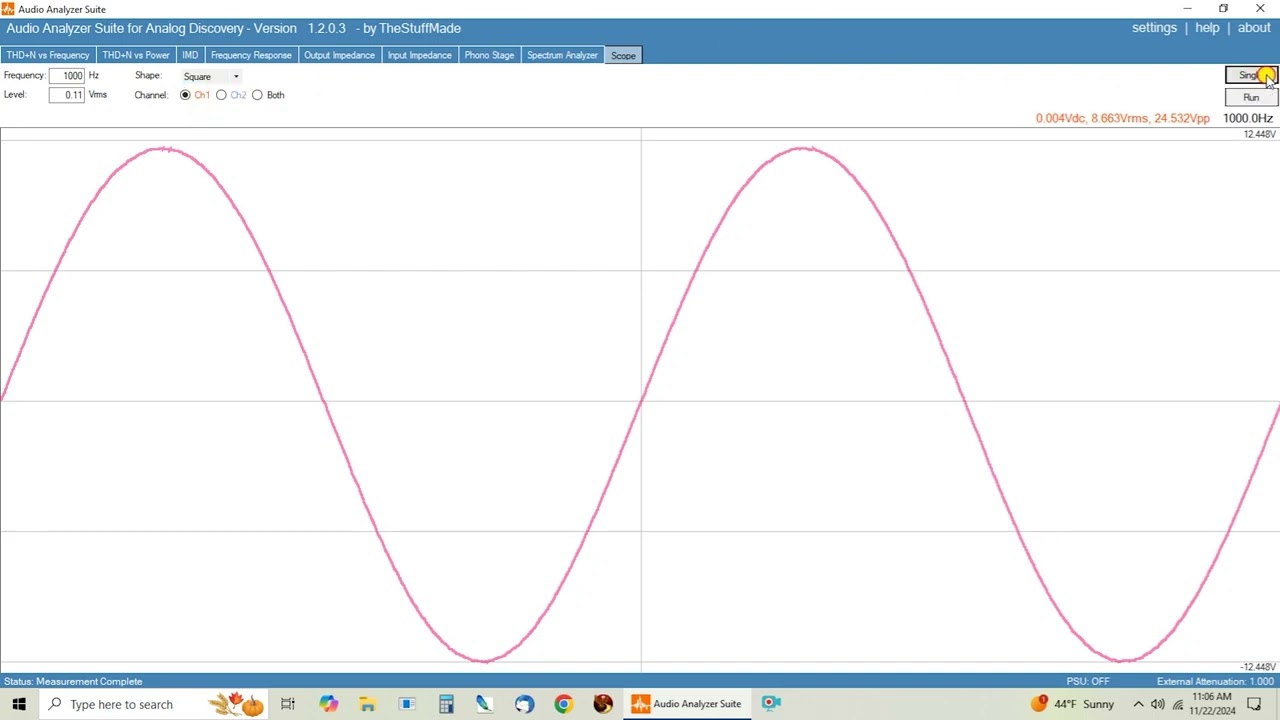Click the Single capture button
The image size is (1280, 720).
pyautogui.click(x=1251, y=76)
